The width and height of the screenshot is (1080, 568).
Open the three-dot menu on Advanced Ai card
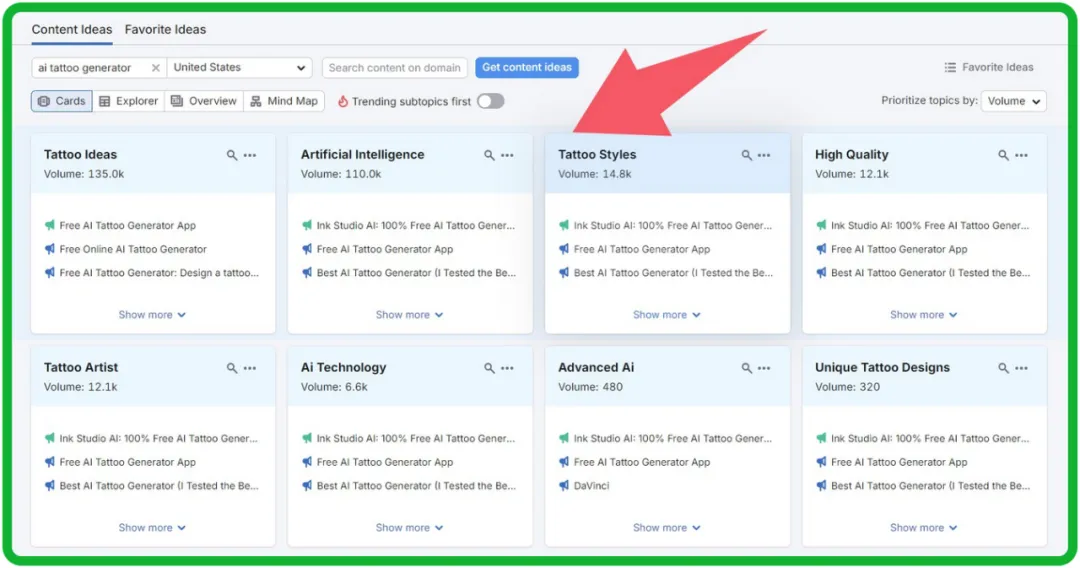(x=764, y=368)
